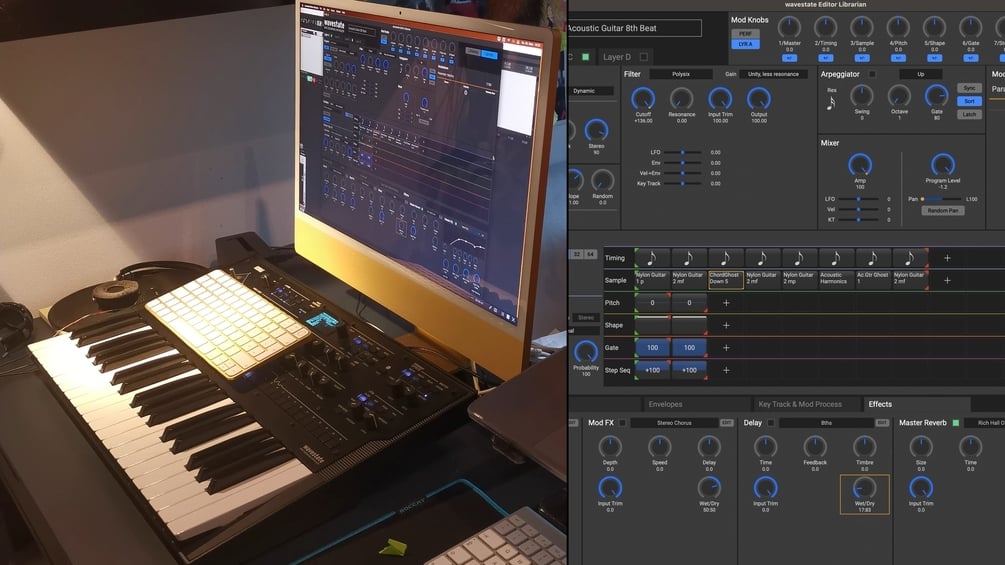Enable the Layer D checkbox

[x=644, y=57]
